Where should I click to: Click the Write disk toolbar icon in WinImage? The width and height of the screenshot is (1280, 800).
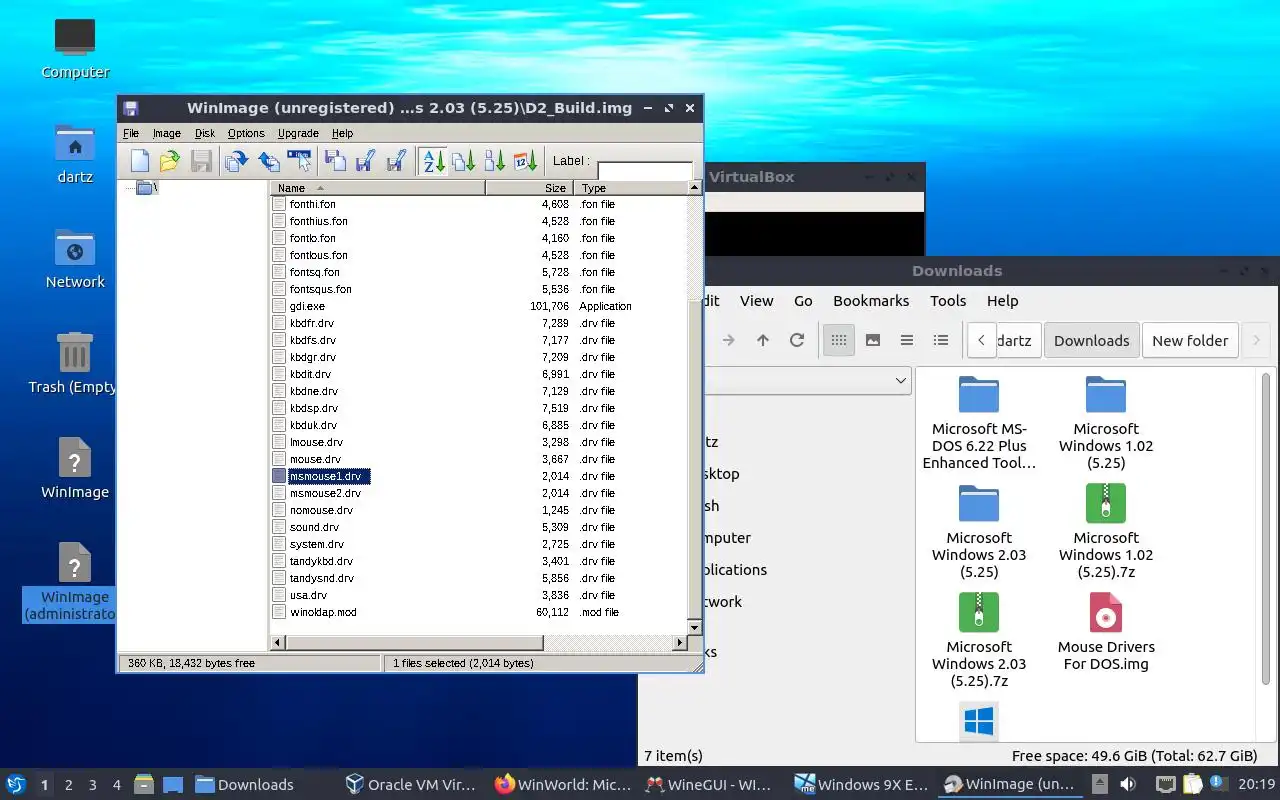(x=365, y=161)
